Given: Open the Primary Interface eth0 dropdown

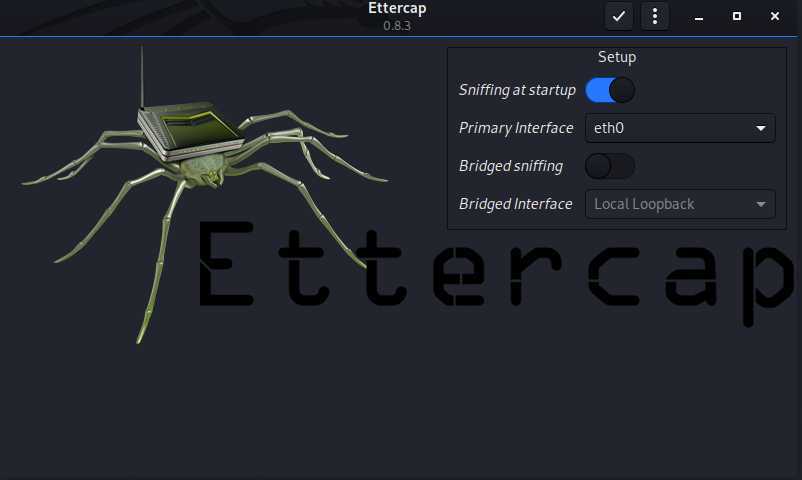Looking at the screenshot, I should click(680, 128).
